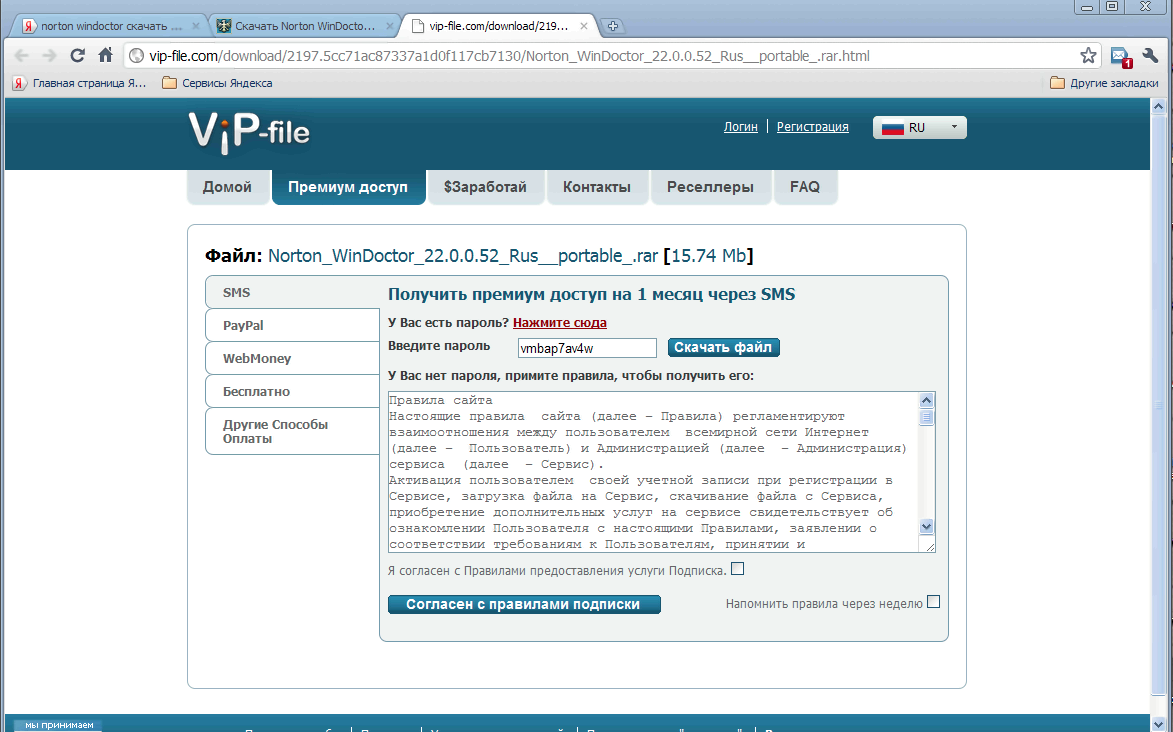Click page scrollbar up arrow
The height and width of the screenshot is (732, 1173).
1159,106
